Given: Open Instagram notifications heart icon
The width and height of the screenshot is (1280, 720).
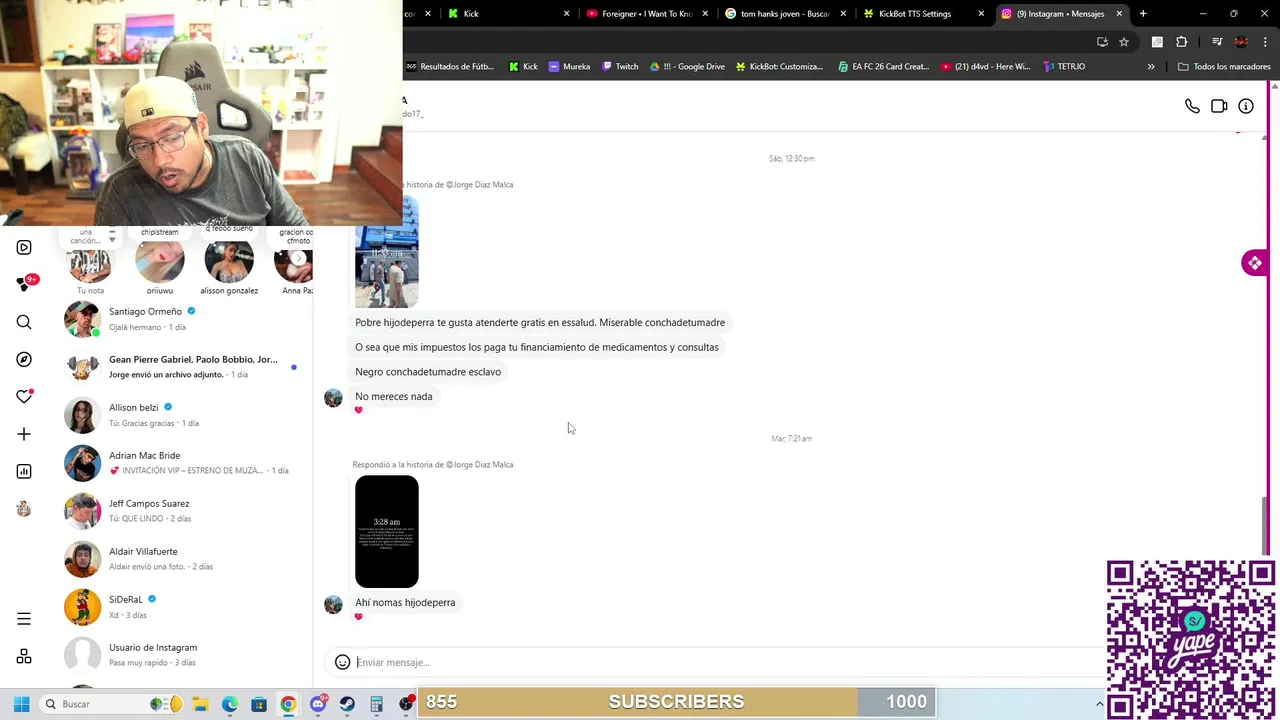Looking at the screenshot, I should coord(24,397).
